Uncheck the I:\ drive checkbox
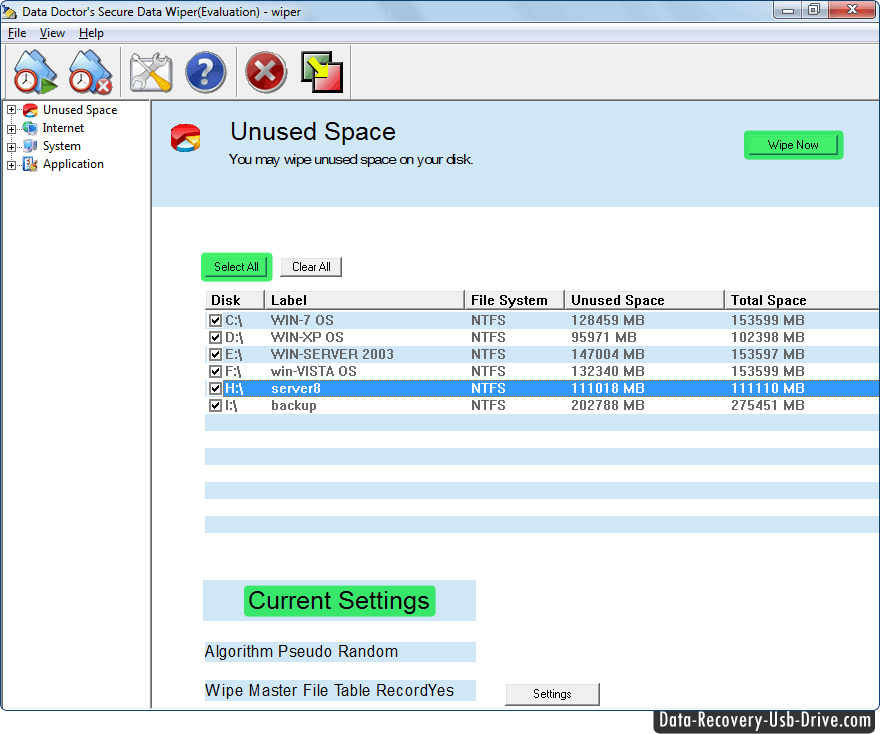Viewport: 880px width, 734px height. [216, 406]
